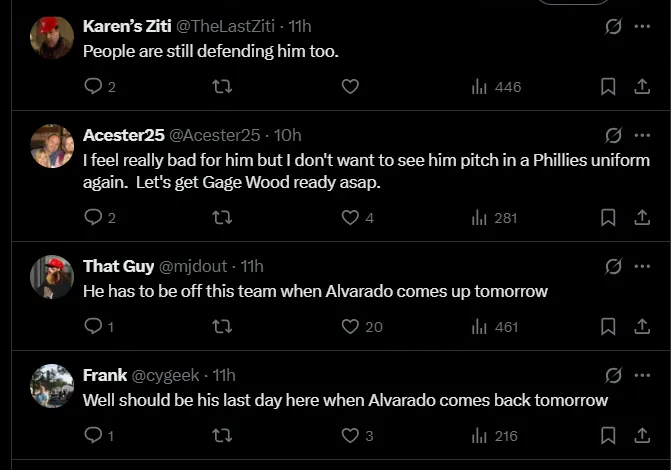Repost That Guy's tweet
Image resolution: width=671 pixels, height=470 pixels.
point(223,326)
